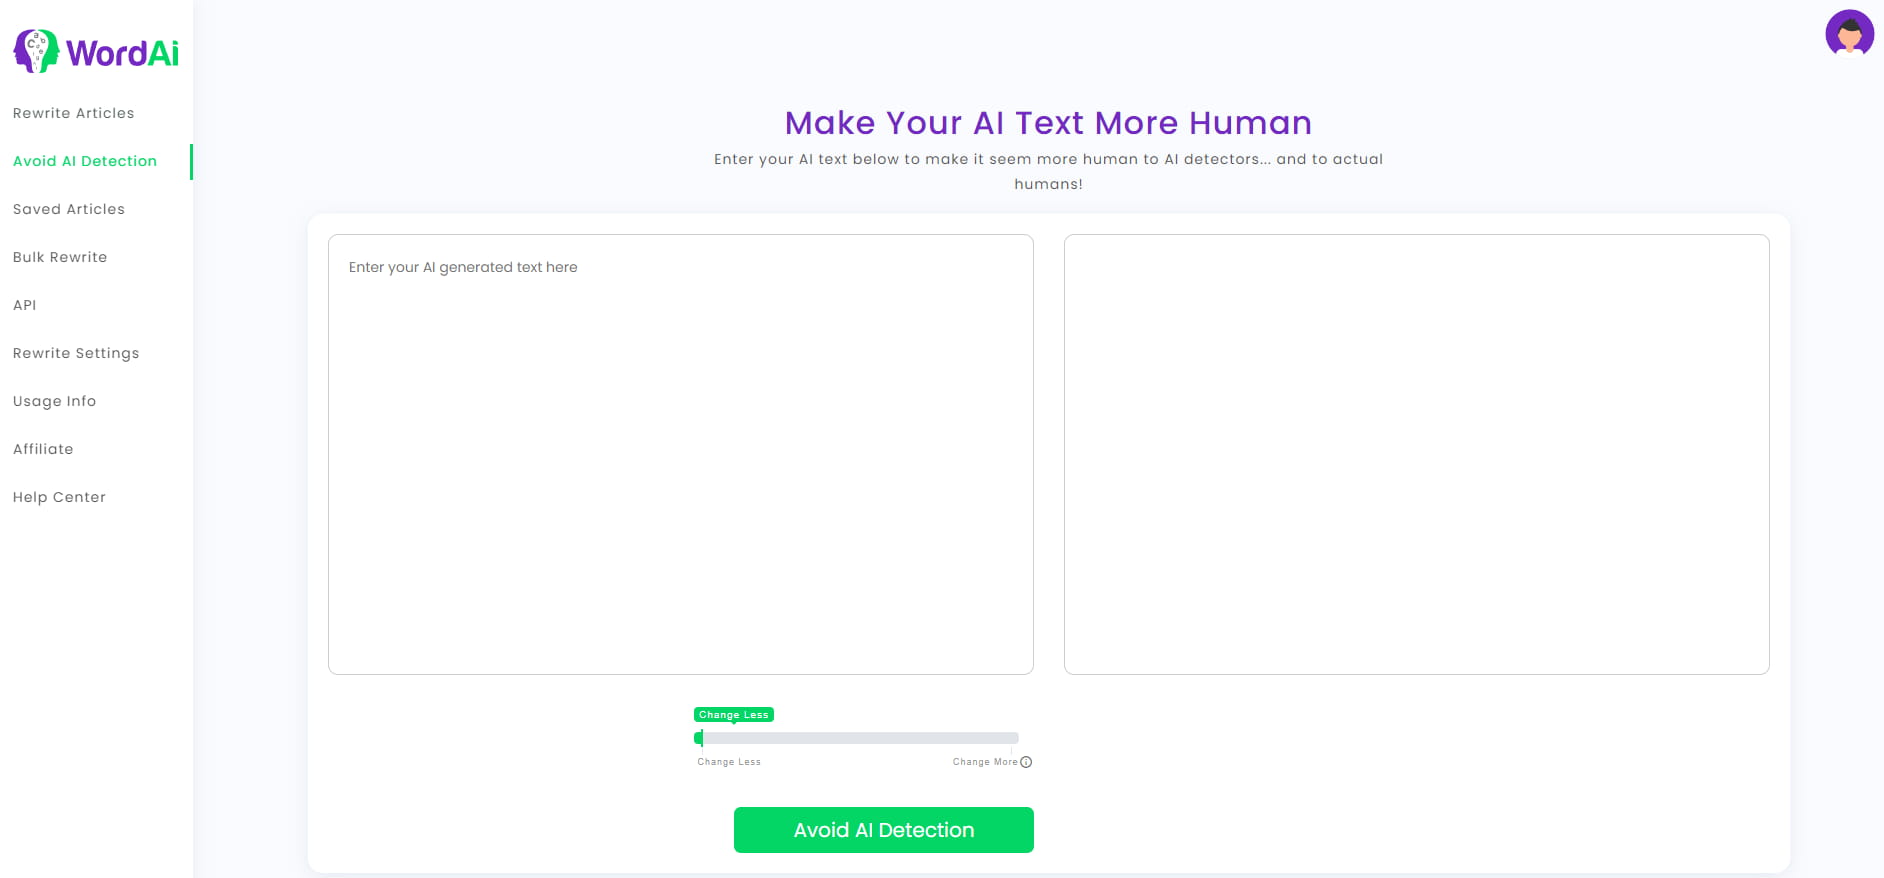Click the green Change Less tooltip badge
The height and width of the screenshot is (878, 1884).
coord(734,714)
